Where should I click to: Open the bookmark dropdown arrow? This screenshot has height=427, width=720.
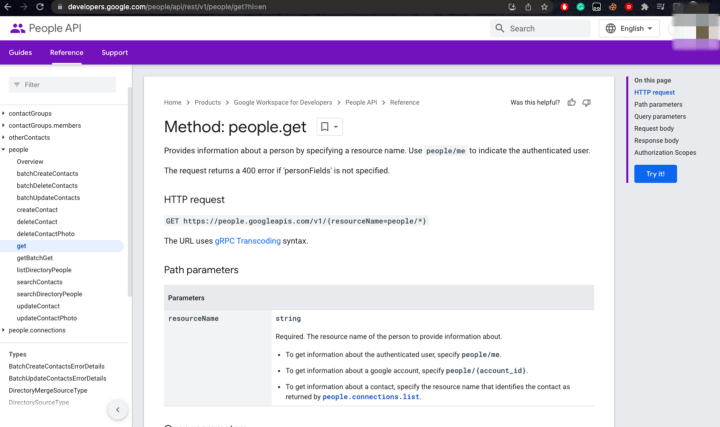(x=336, y=127)
